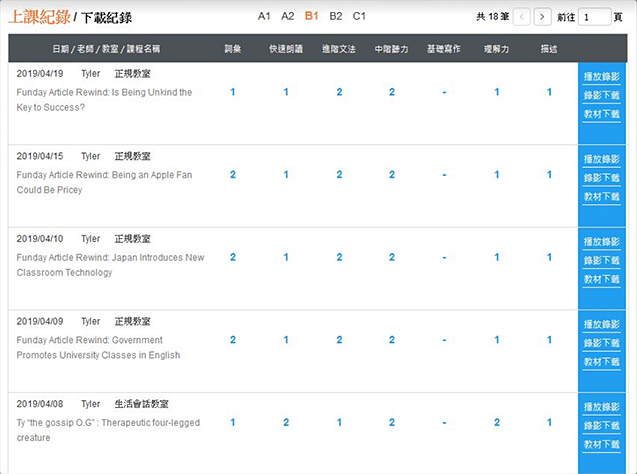Open Japan Introduces New Classroom Technology course title

point(110,265)
